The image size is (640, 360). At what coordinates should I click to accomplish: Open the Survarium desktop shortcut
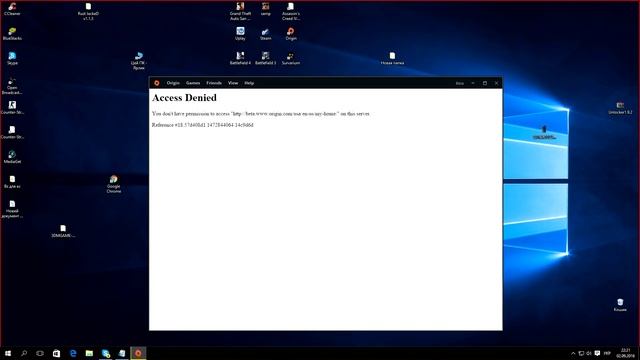click(291, 58)
